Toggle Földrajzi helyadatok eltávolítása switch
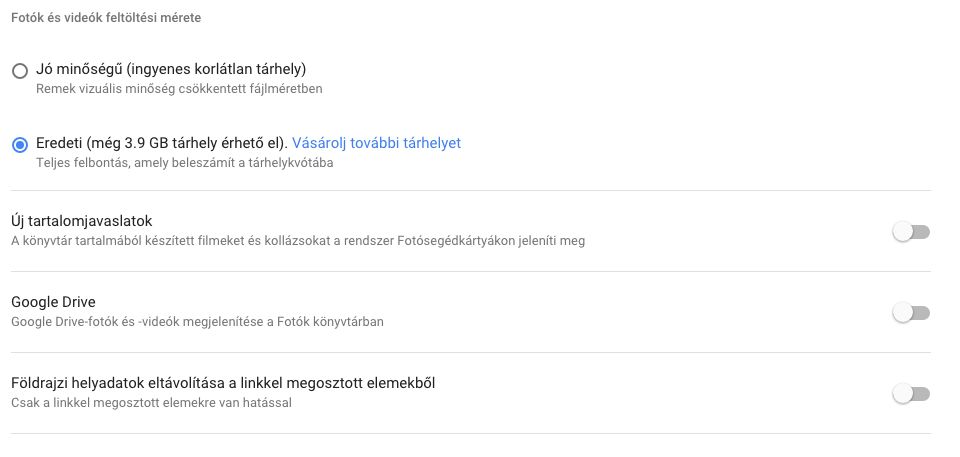 911,393
